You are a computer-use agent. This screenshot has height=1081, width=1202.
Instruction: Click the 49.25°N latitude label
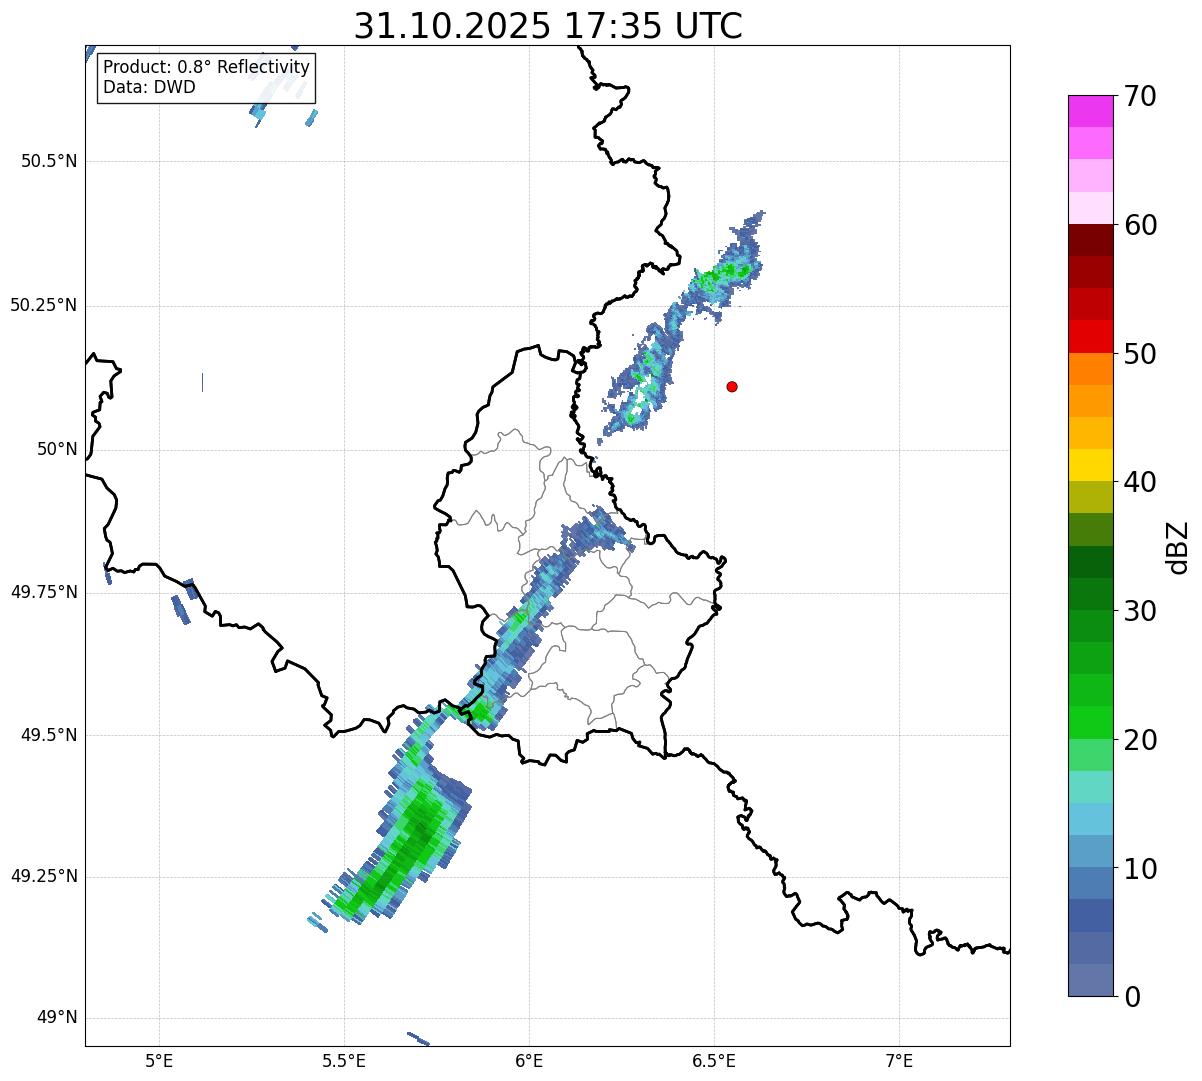tap(44, 876)
